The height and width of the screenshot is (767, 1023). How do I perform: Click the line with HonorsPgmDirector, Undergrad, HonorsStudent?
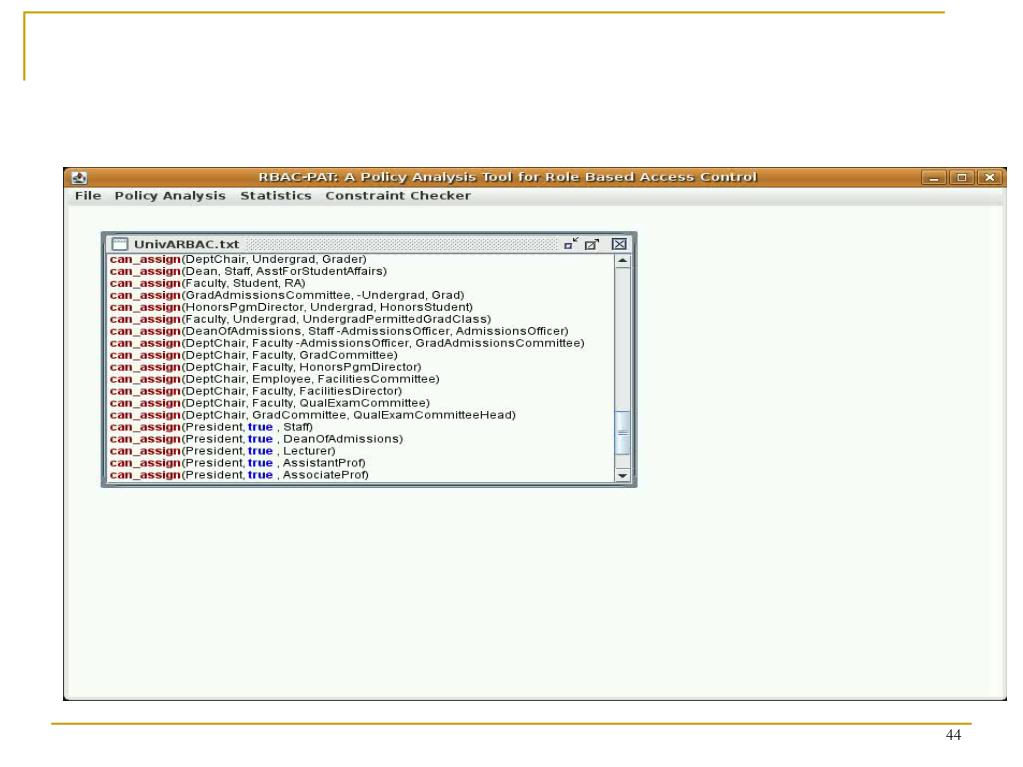(x=291, y=307)
